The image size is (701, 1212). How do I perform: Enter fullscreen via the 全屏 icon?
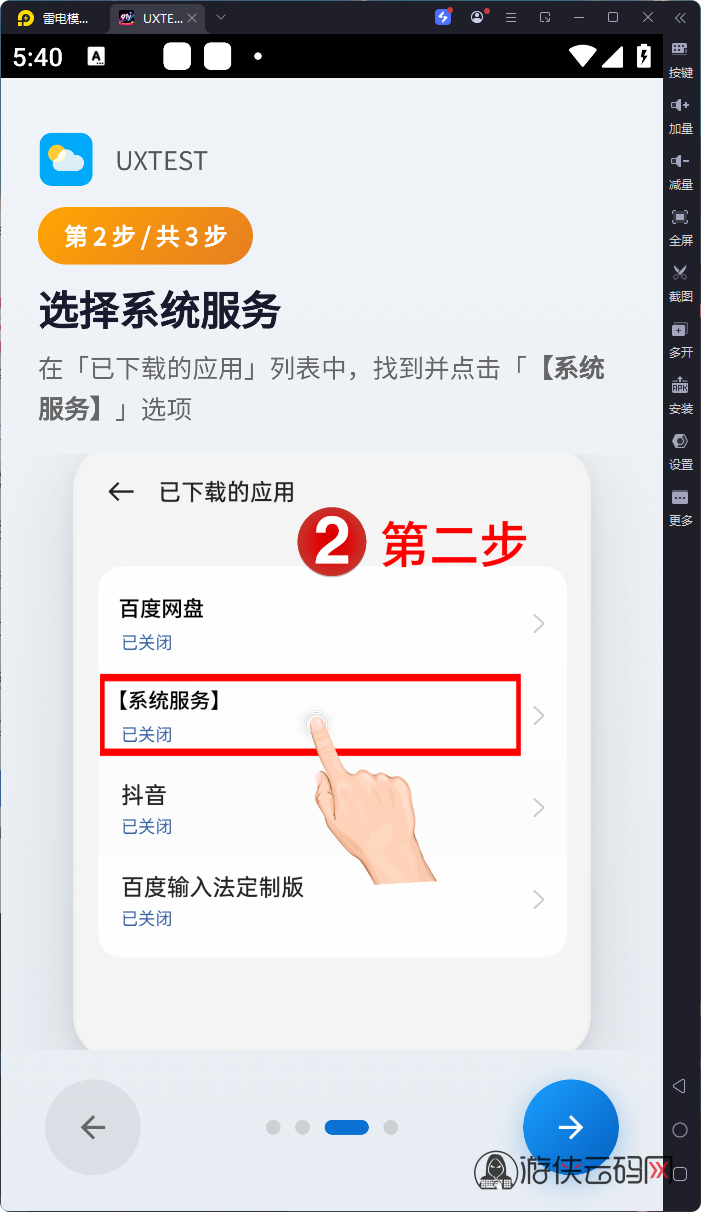click(680, 228)
